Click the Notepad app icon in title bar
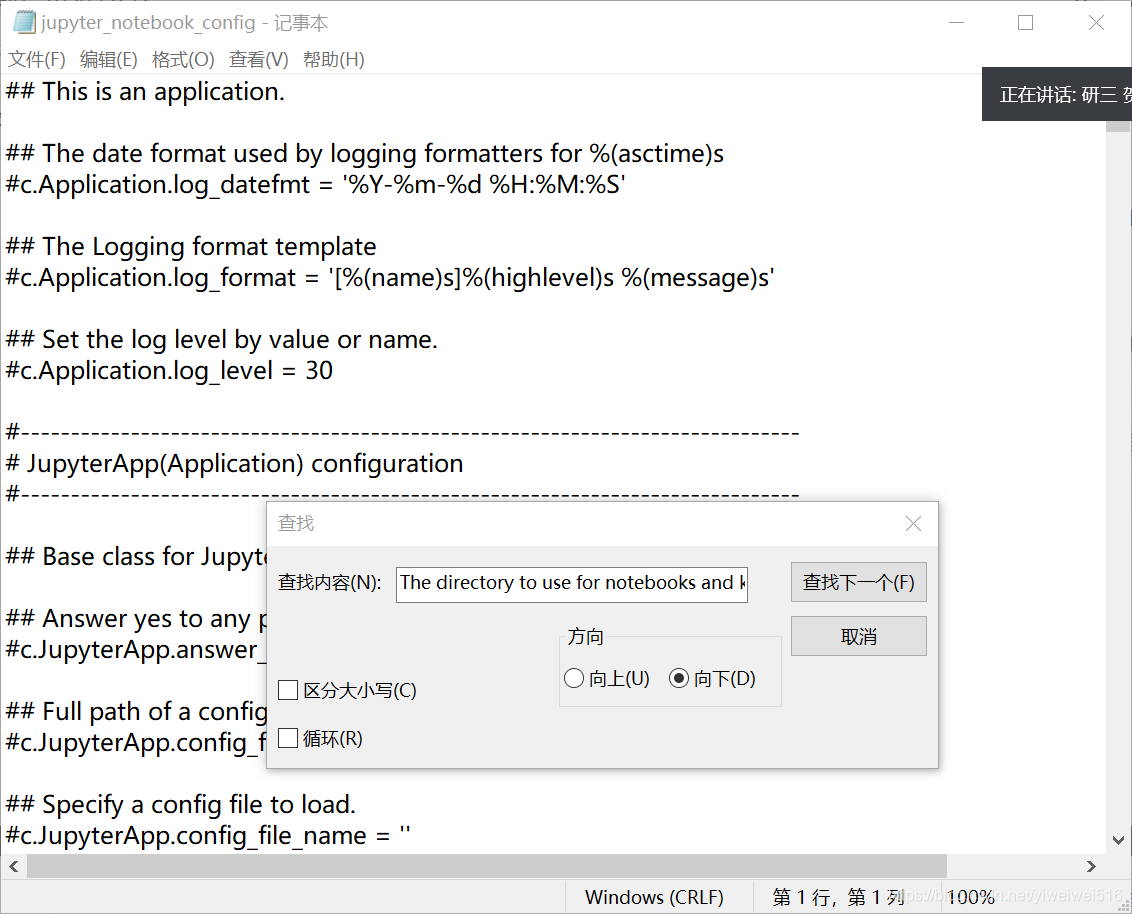The image size is (1132, 914). [24, 22]
